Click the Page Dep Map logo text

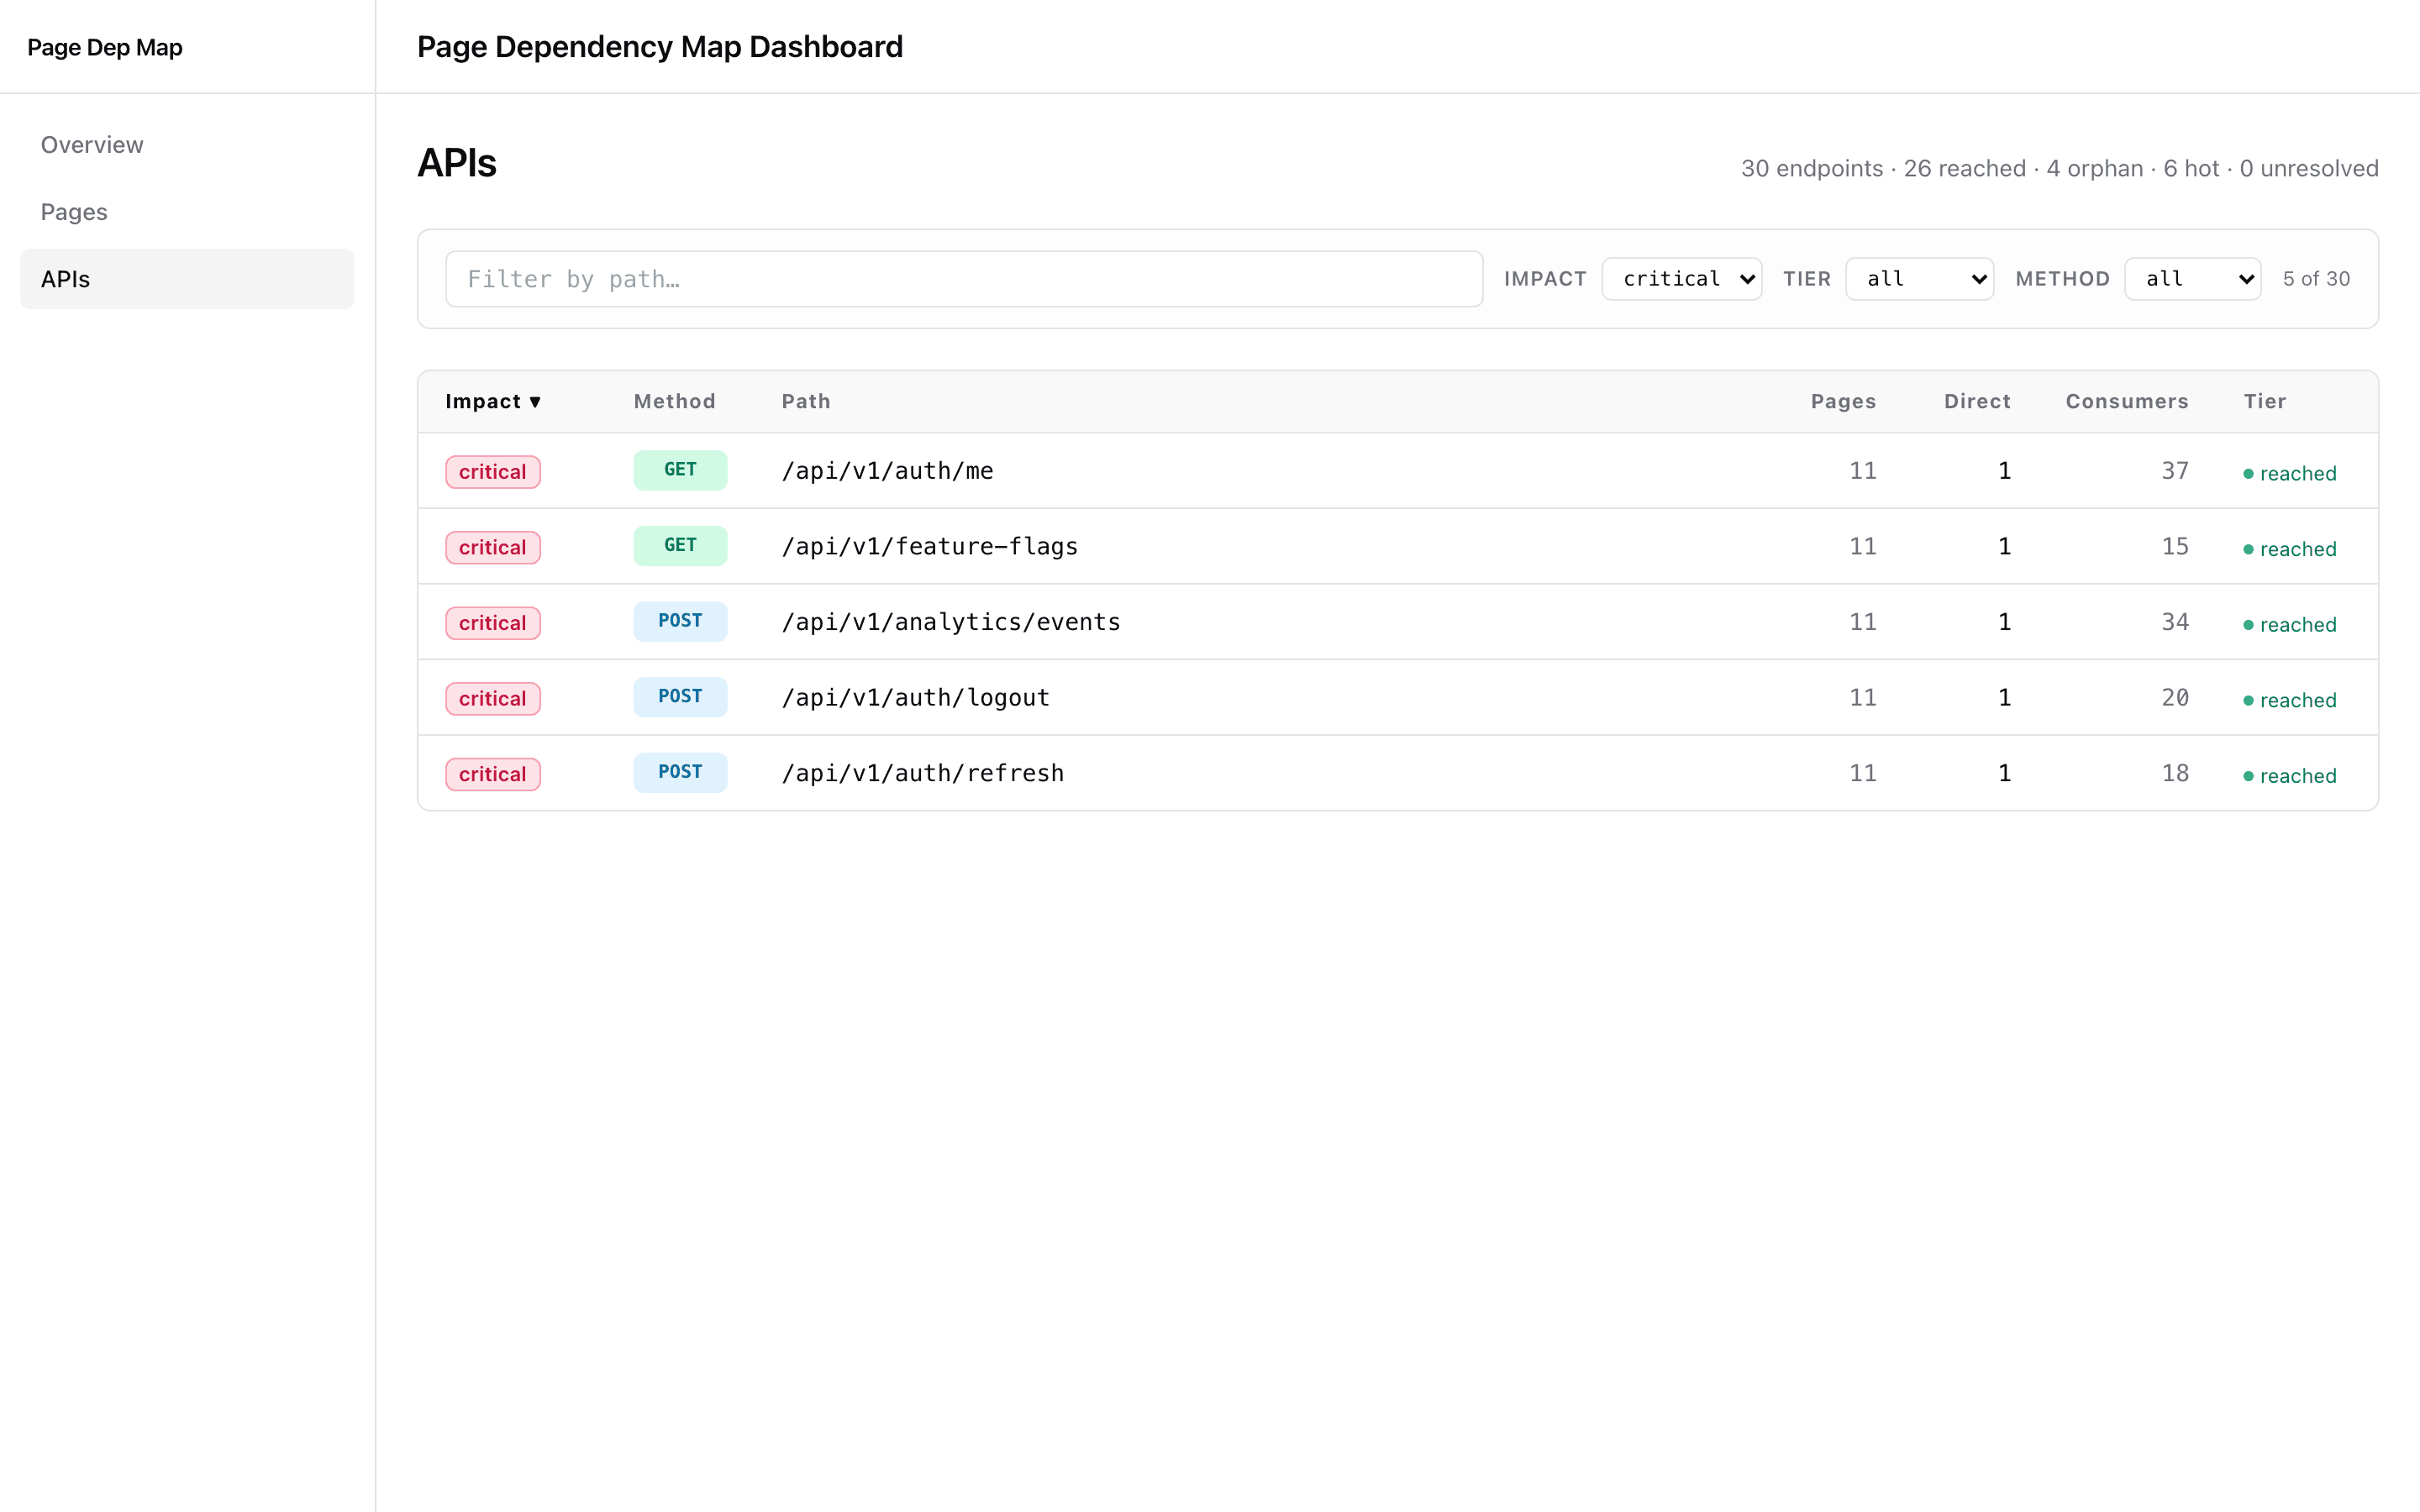tap(105, 47)
